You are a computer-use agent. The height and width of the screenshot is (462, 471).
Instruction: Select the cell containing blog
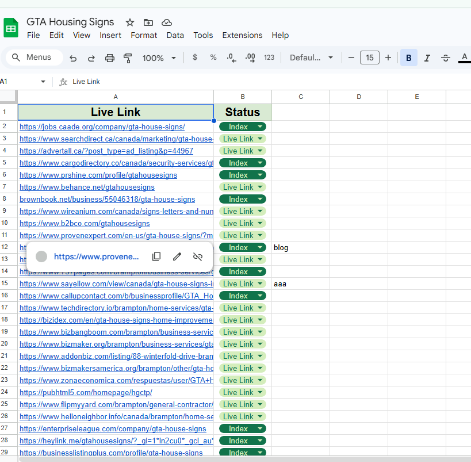300,247
